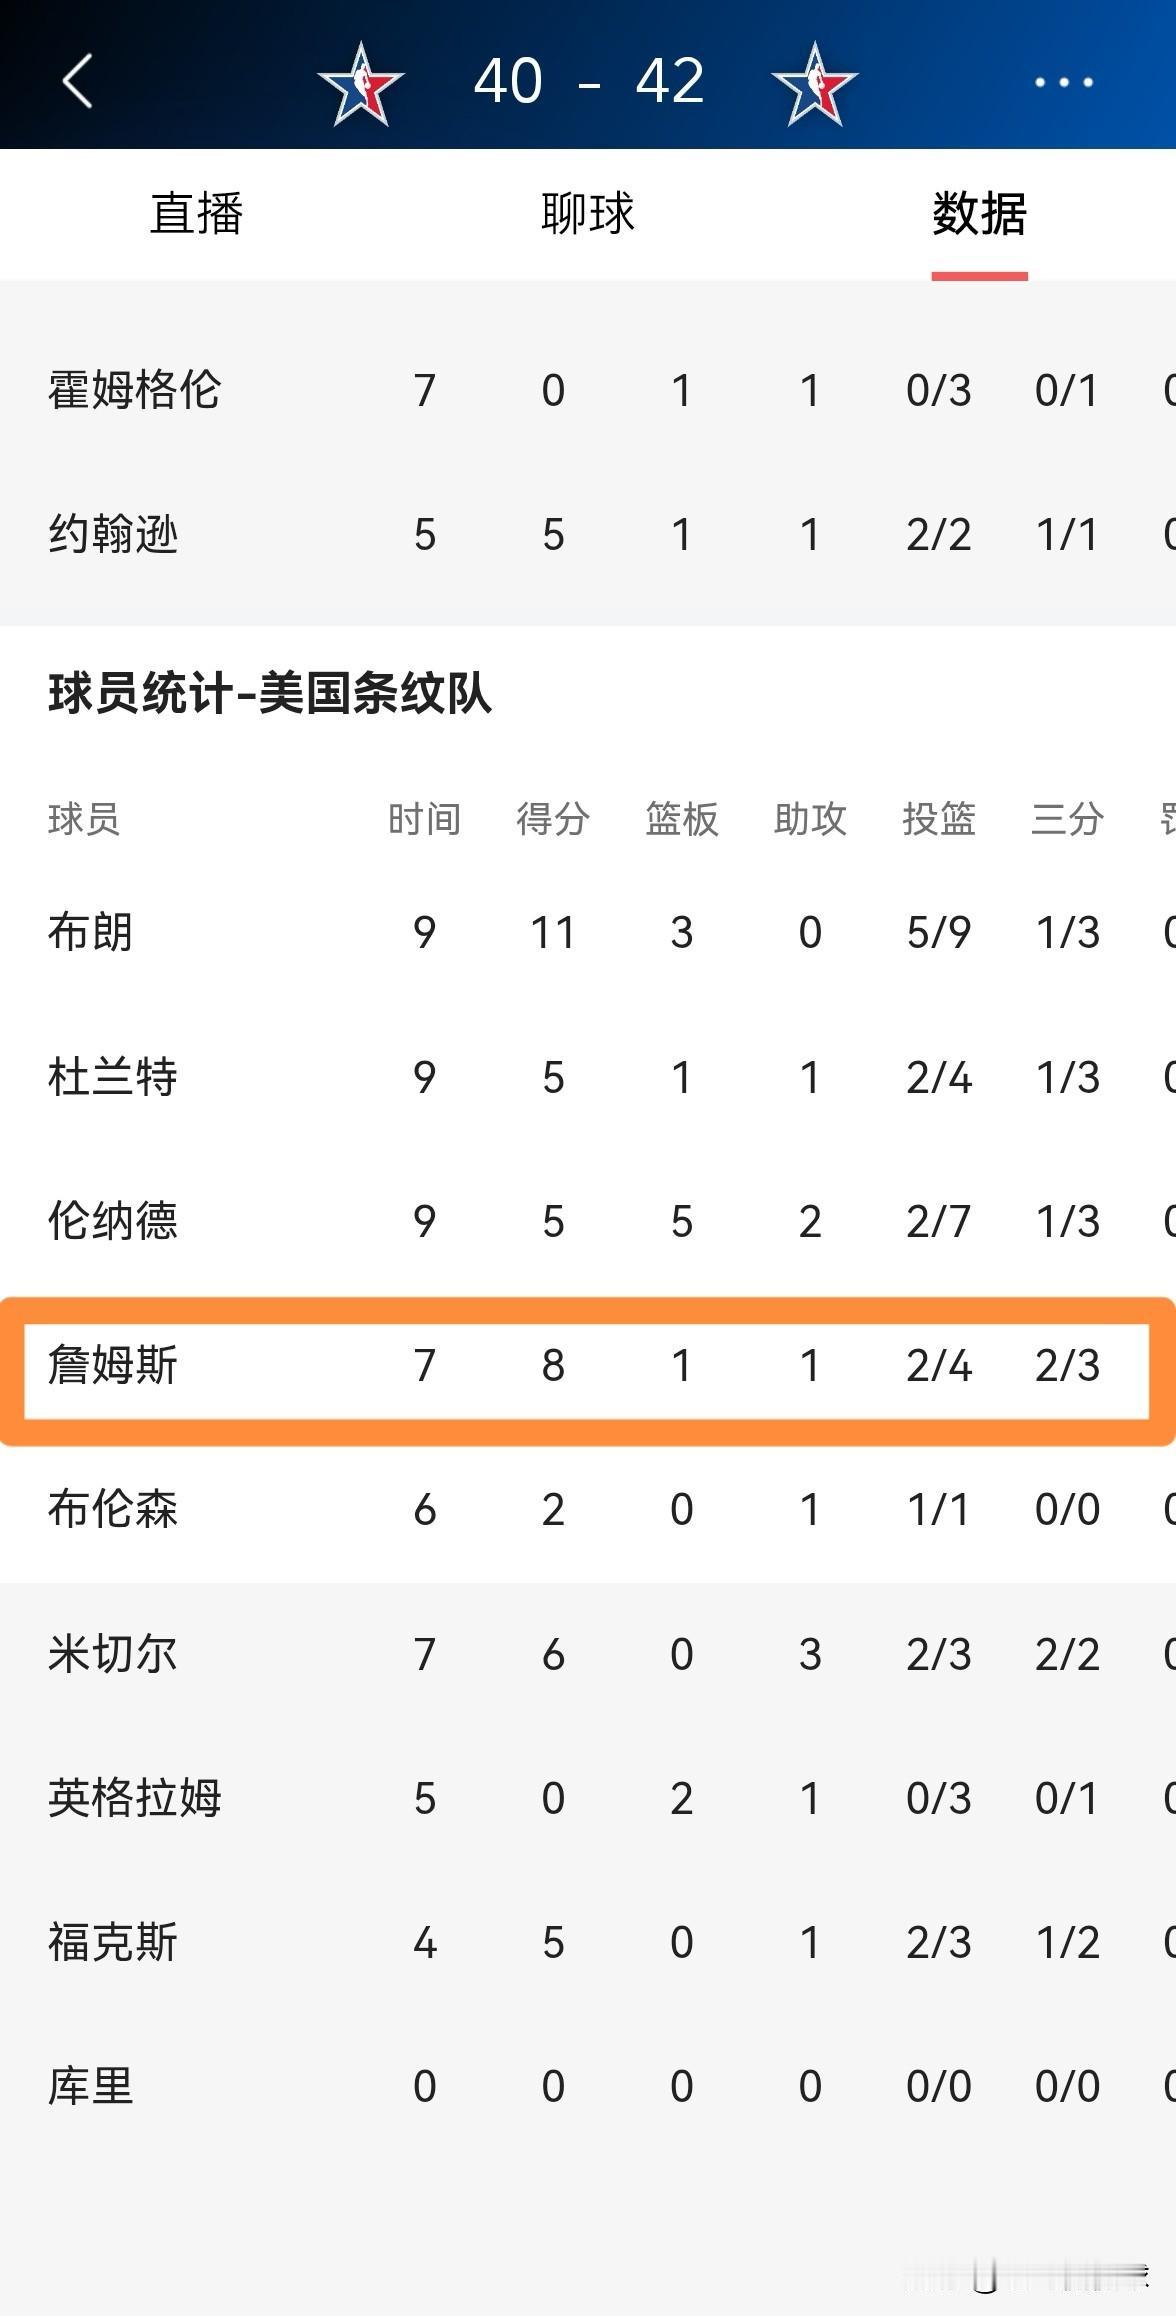Tap the 40 - 42 score display
Image resolution: width=1176 pixels, height=2318 pixels.
(589, 81)
